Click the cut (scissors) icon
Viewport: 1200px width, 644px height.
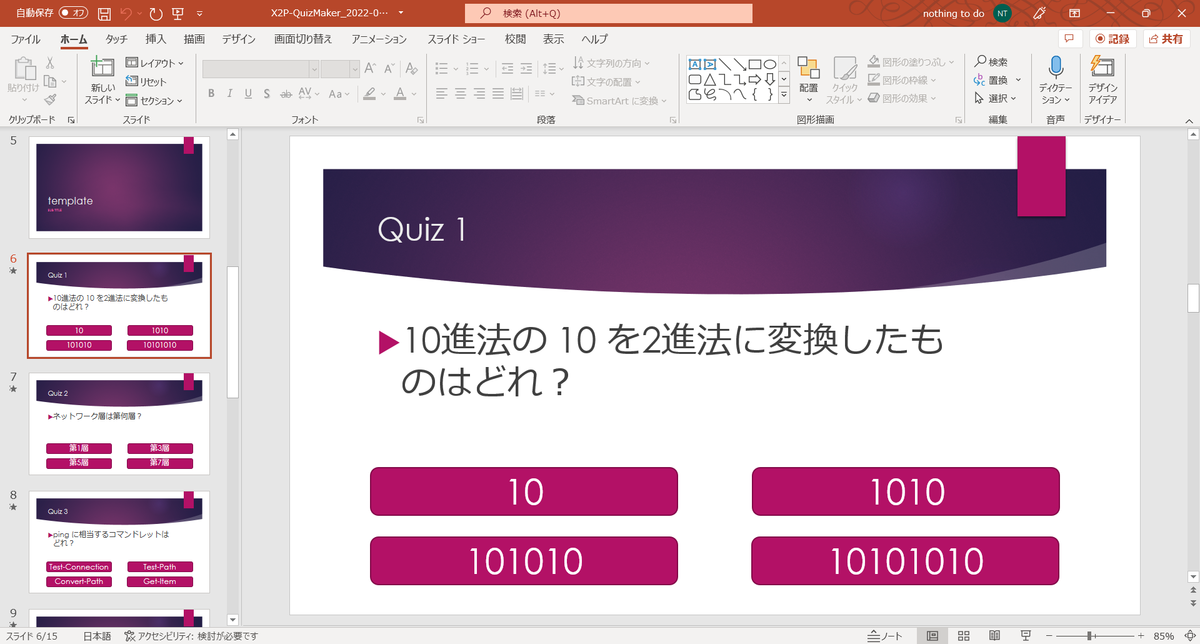coord(50,63)
